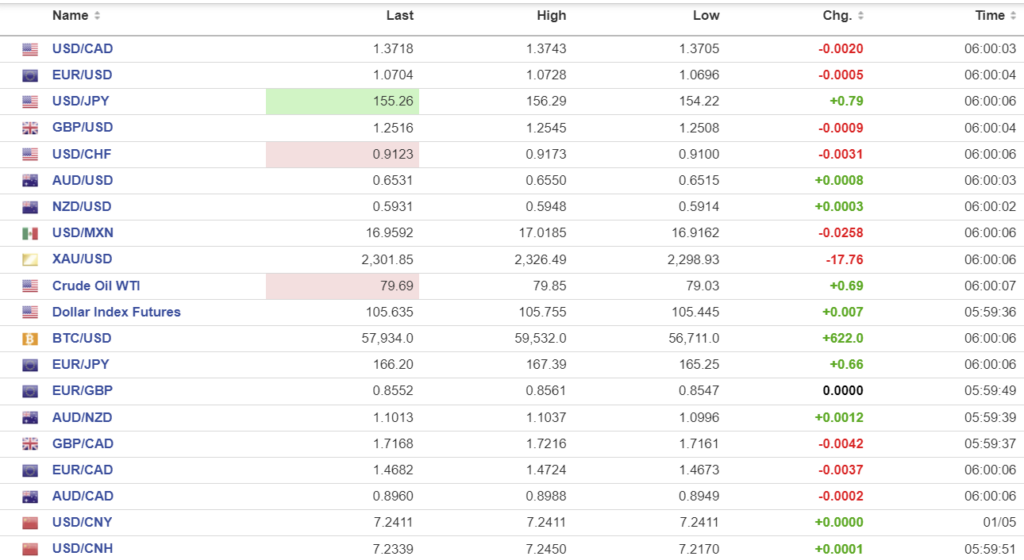Click the Bitcoin icon next to BTC/USD

click(x=30, y=338)
